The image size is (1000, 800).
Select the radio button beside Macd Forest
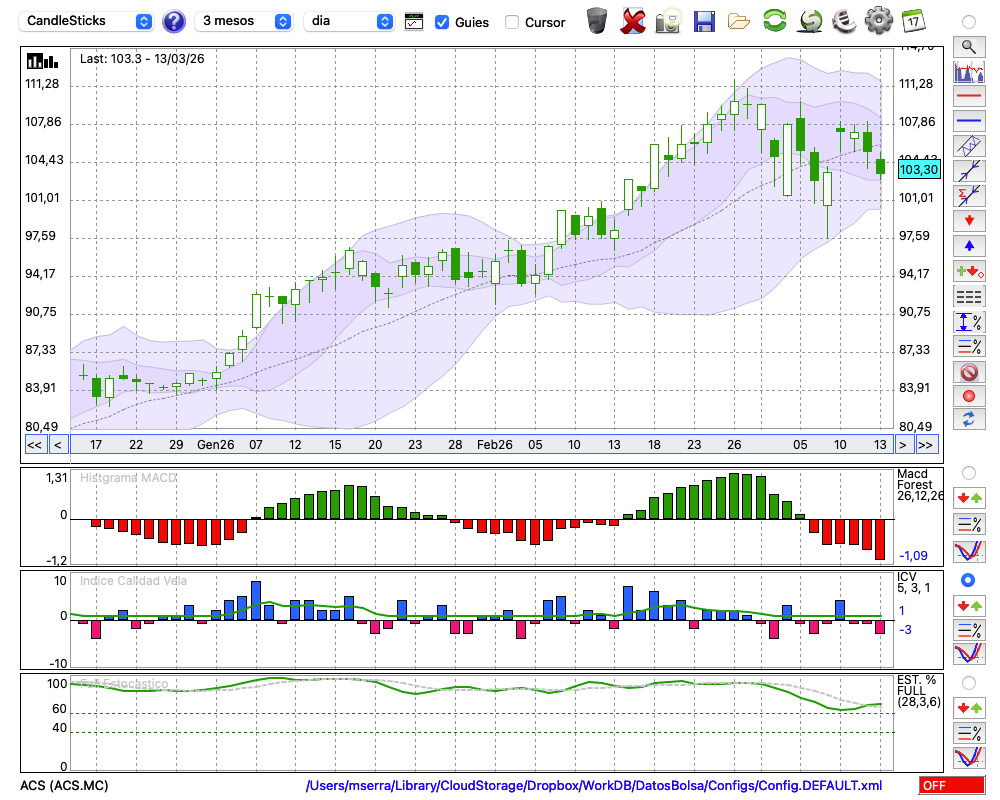(x=968, y=472)
